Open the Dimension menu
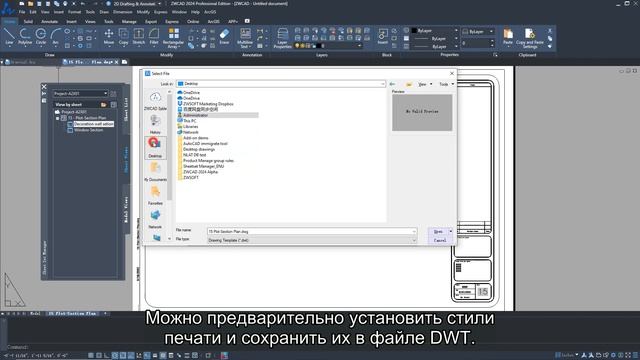 tap(122, 12)
